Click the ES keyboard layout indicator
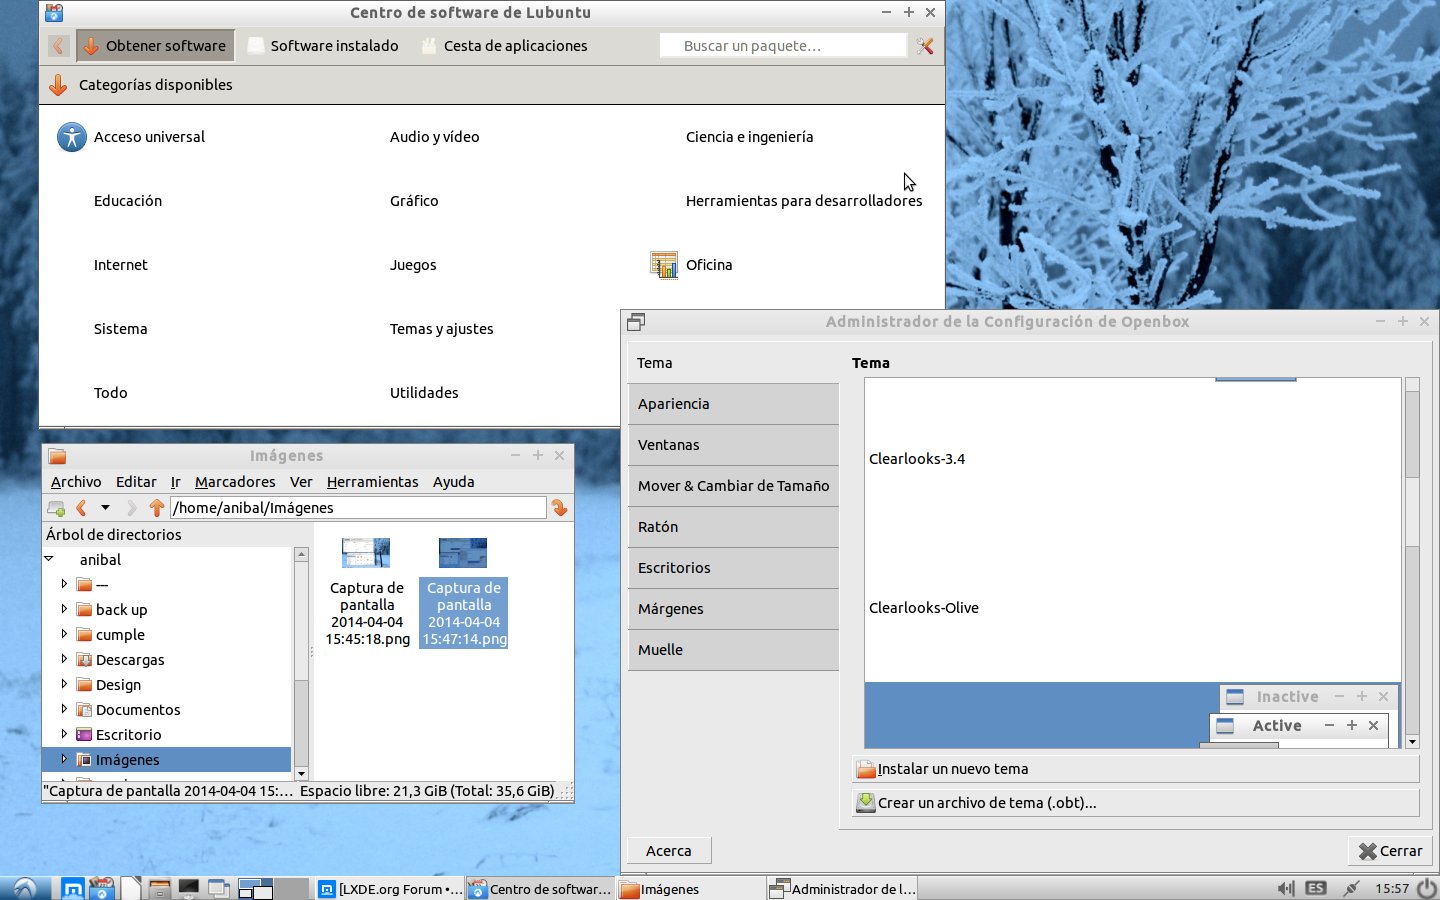The image size is (1440, 900). (1316, 888)
